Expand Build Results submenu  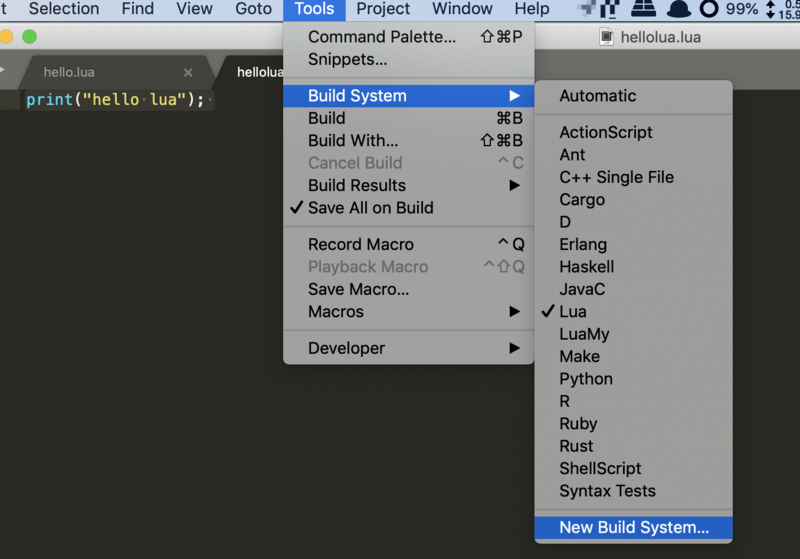[409, 186]
